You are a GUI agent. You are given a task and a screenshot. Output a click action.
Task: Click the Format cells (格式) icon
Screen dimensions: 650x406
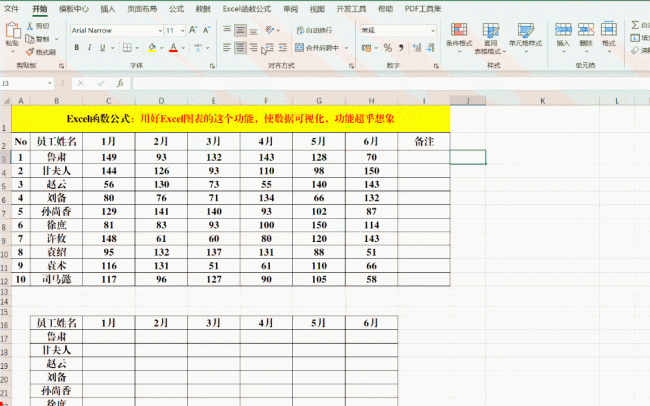609,29
